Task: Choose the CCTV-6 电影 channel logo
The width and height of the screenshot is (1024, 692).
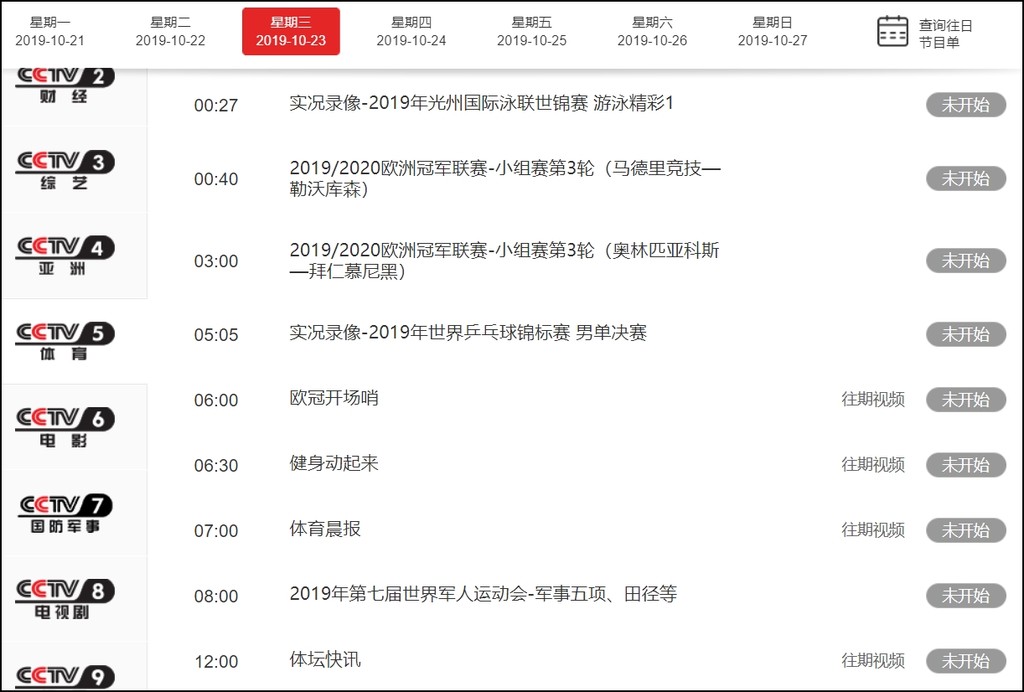Action: [65, 427]
